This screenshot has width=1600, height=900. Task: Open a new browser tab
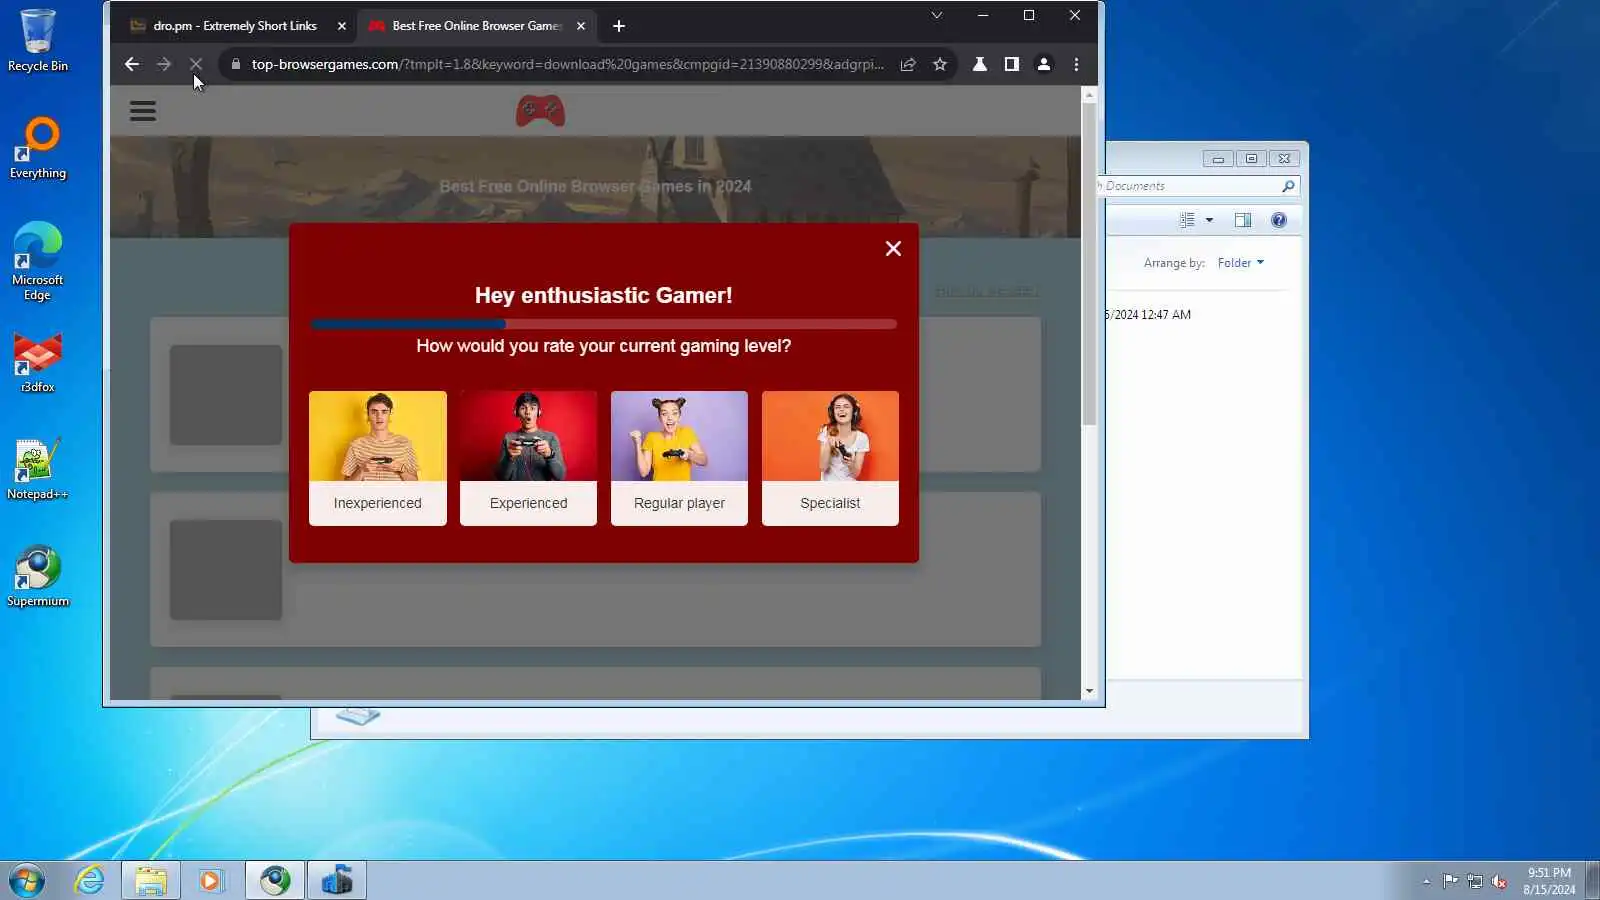click(619, 26)
